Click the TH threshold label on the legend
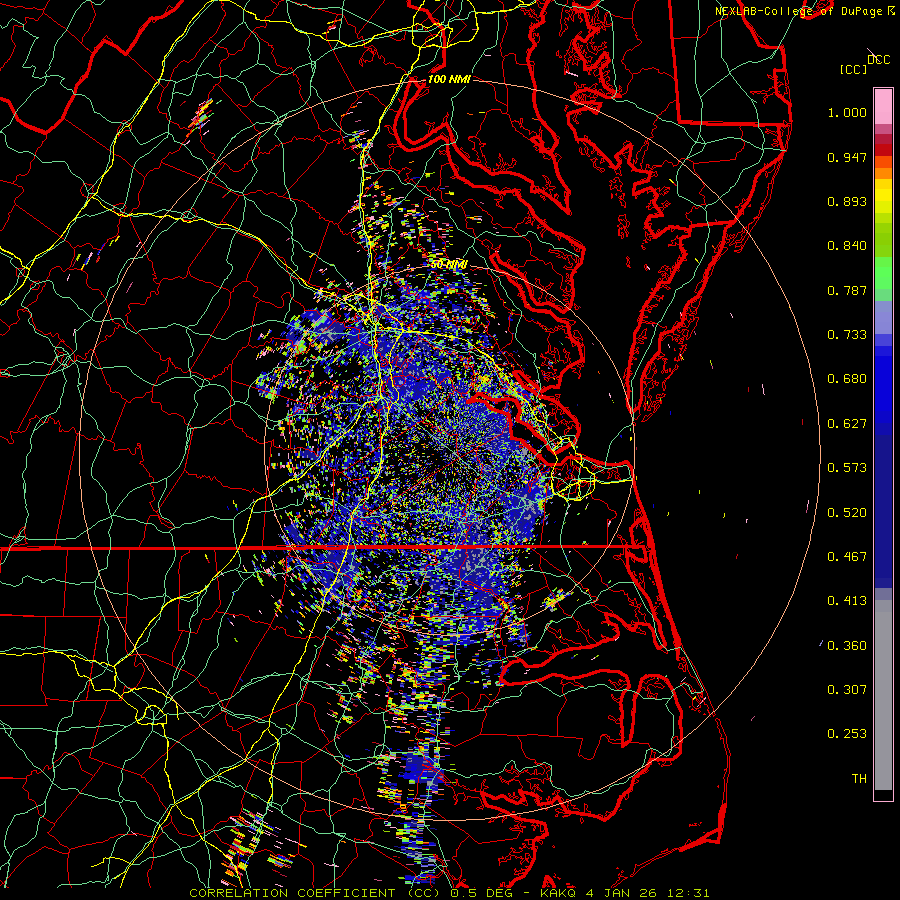 [859, 779]
